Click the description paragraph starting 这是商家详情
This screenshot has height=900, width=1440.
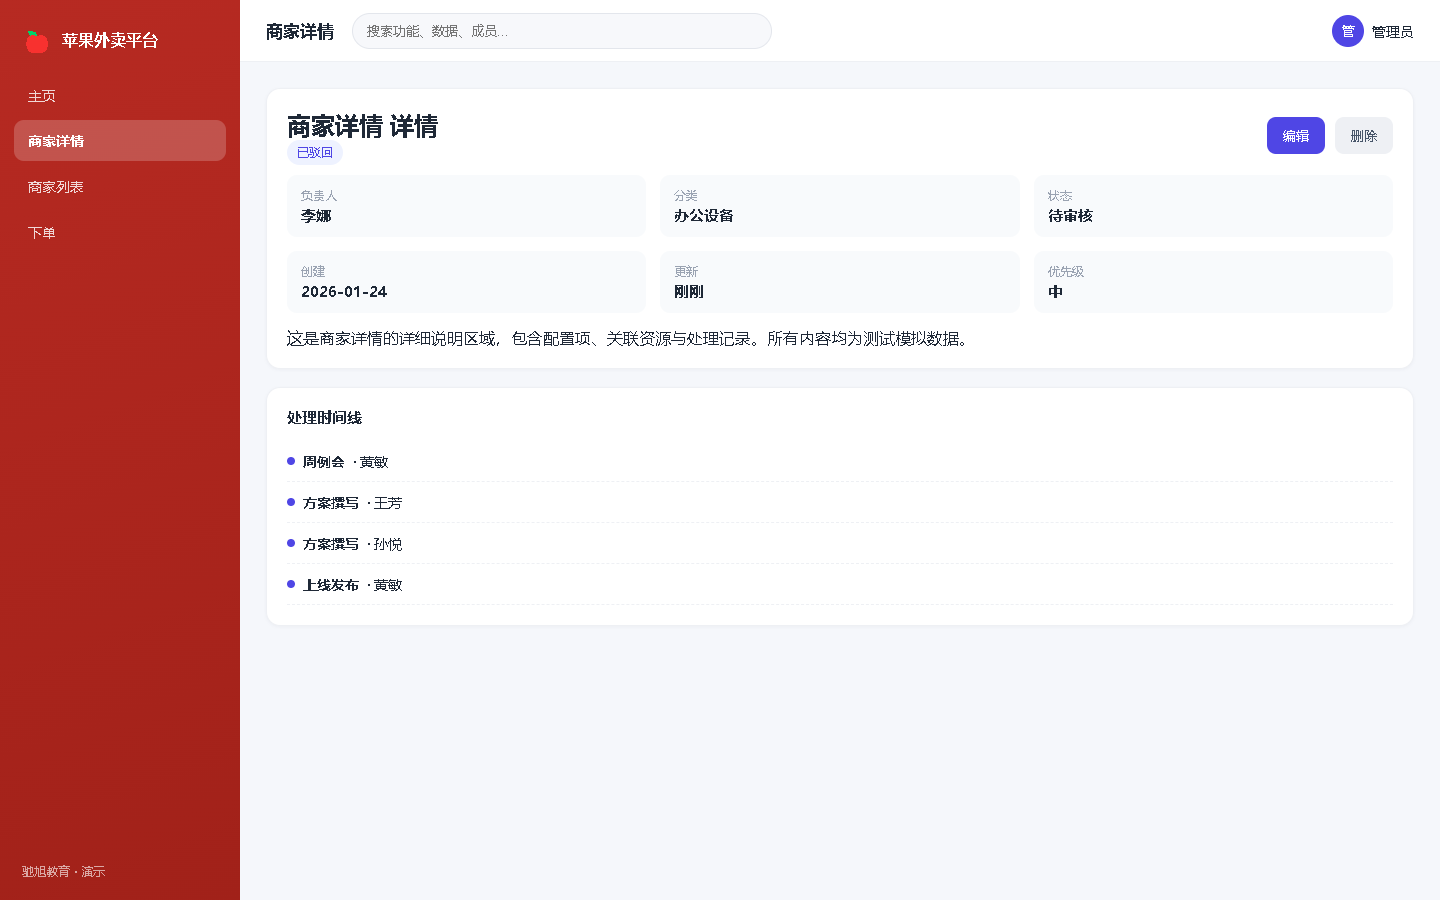627,339
